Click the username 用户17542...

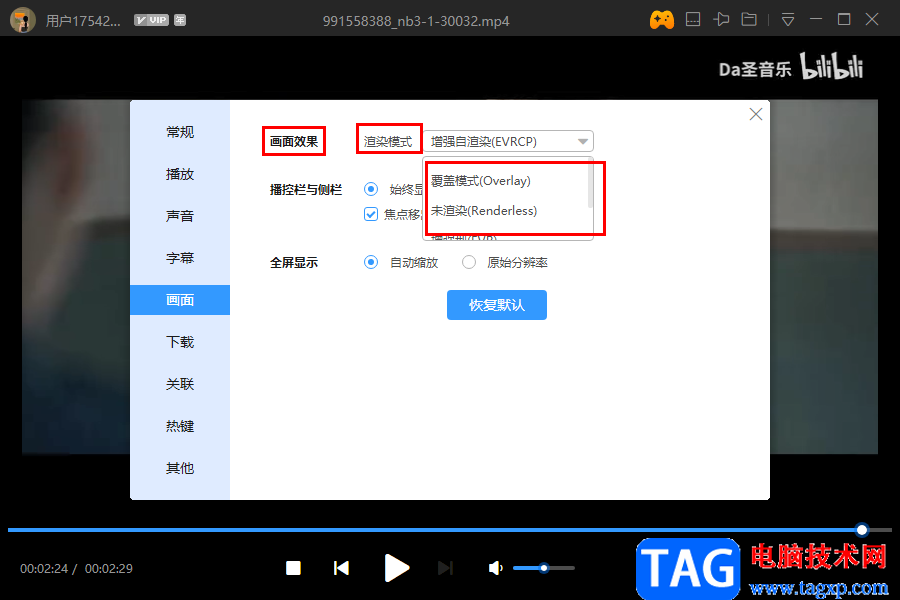(x=83, y=21)
